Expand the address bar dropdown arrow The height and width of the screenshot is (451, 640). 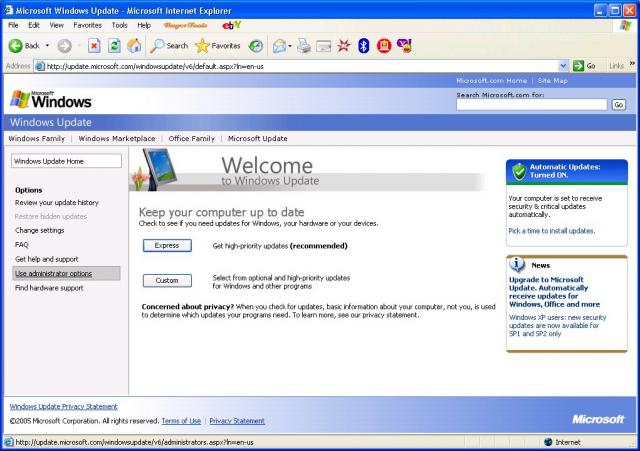(x=563, y=66)
